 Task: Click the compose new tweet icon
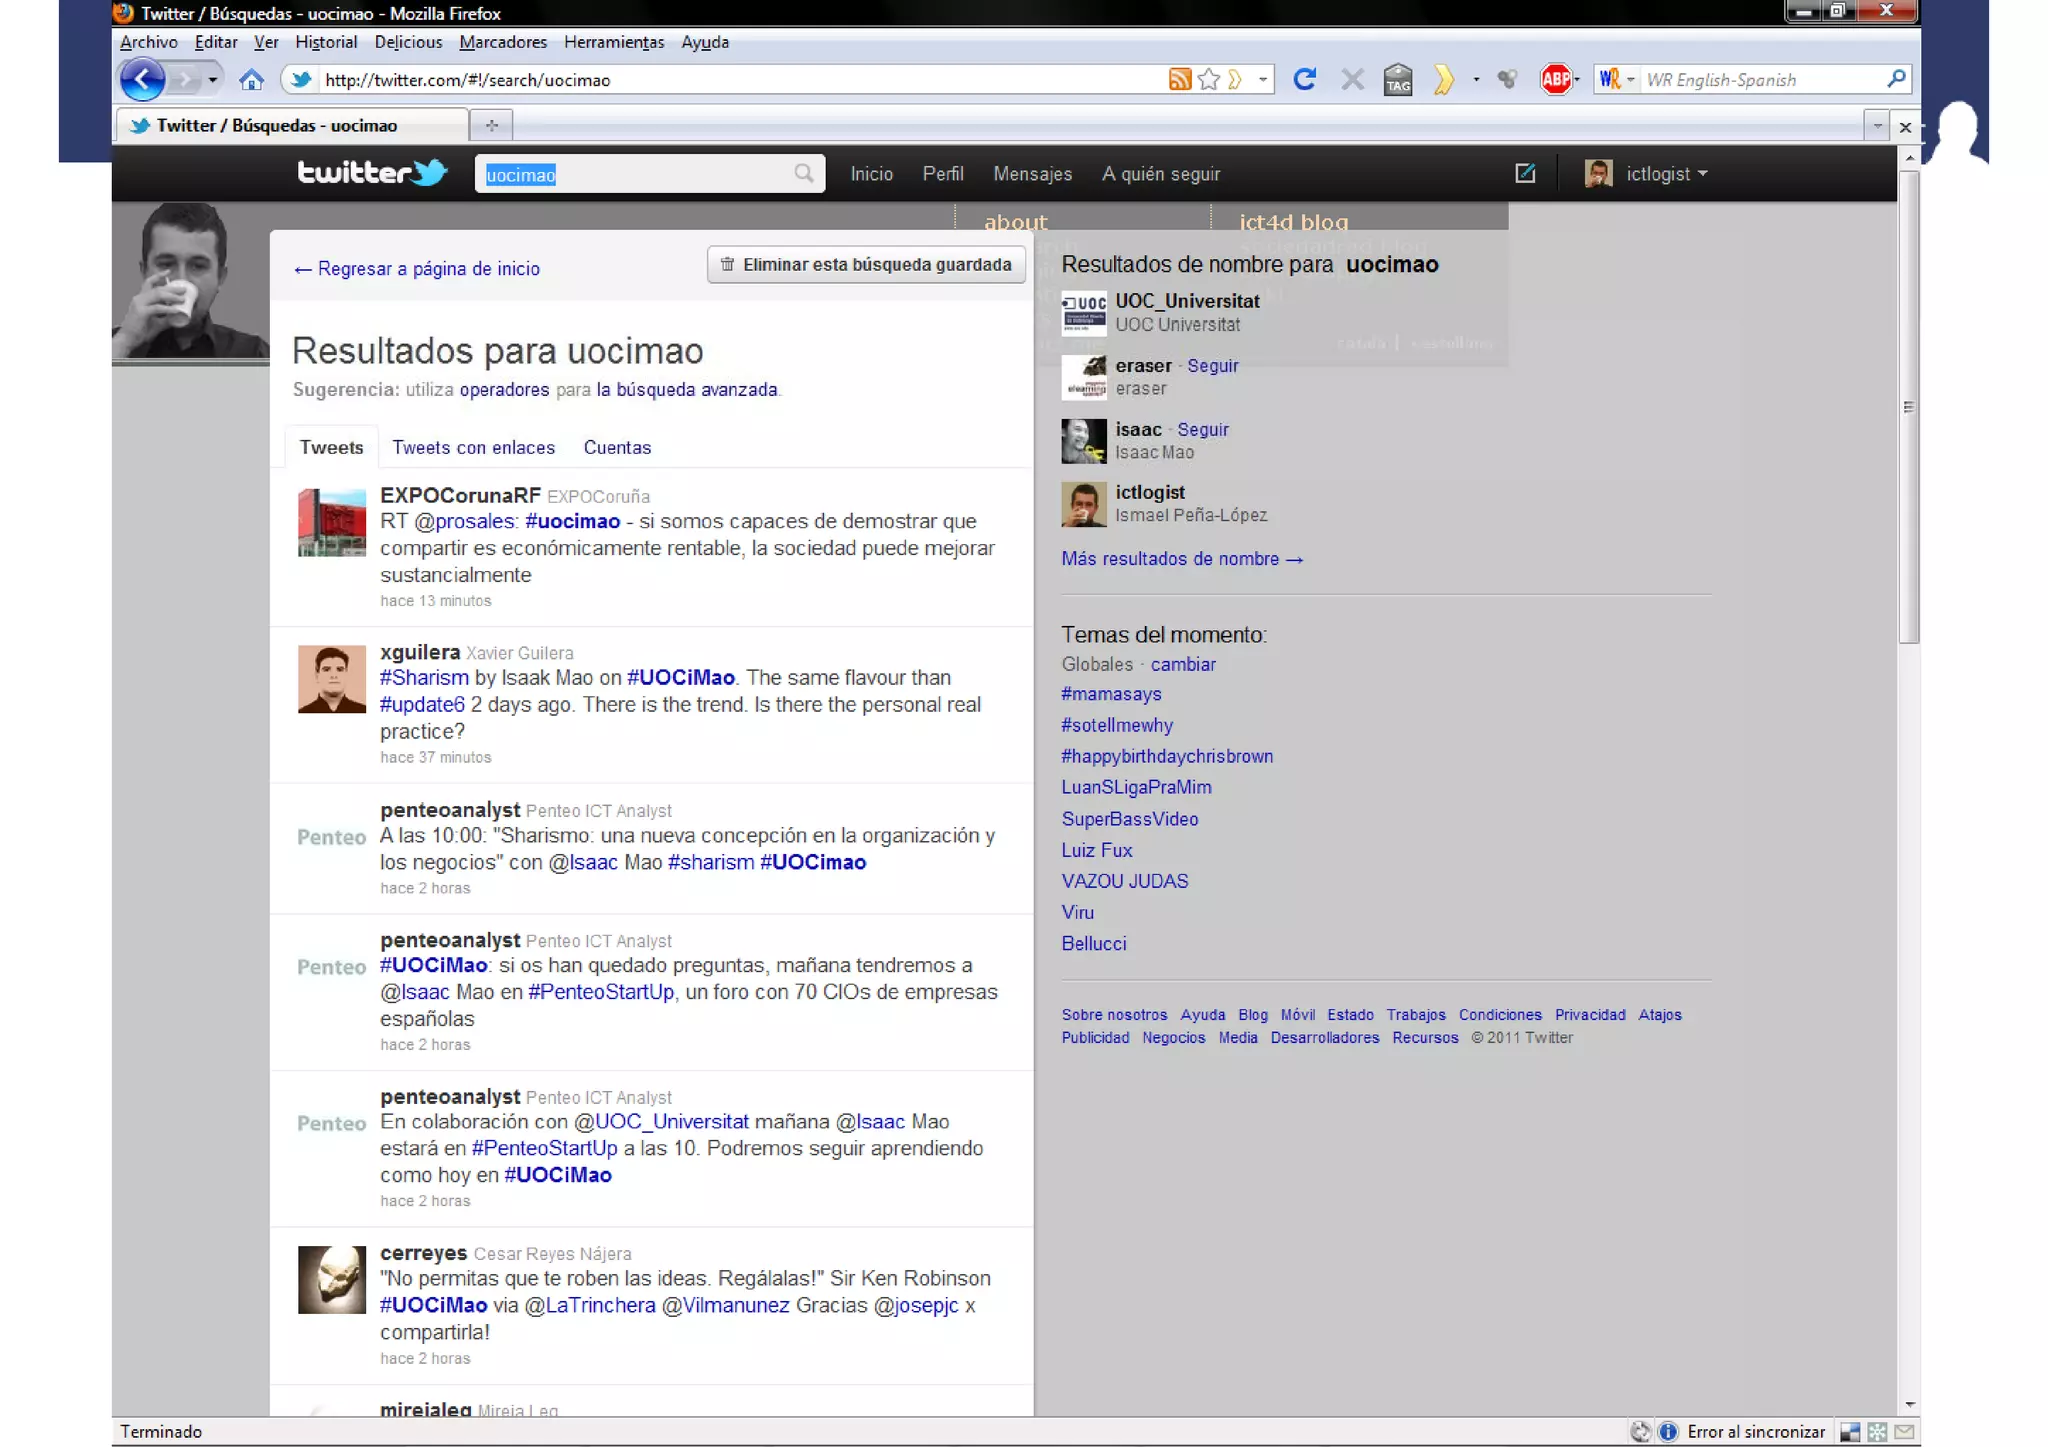[x=1524, y=174]
